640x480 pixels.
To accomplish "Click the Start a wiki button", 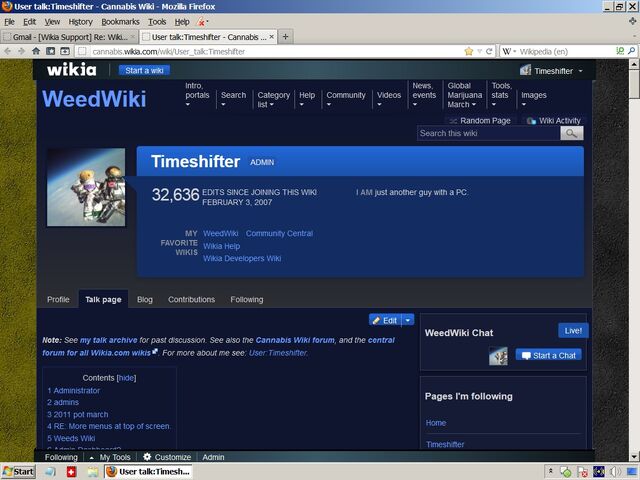I will click(x=144, y=71).
